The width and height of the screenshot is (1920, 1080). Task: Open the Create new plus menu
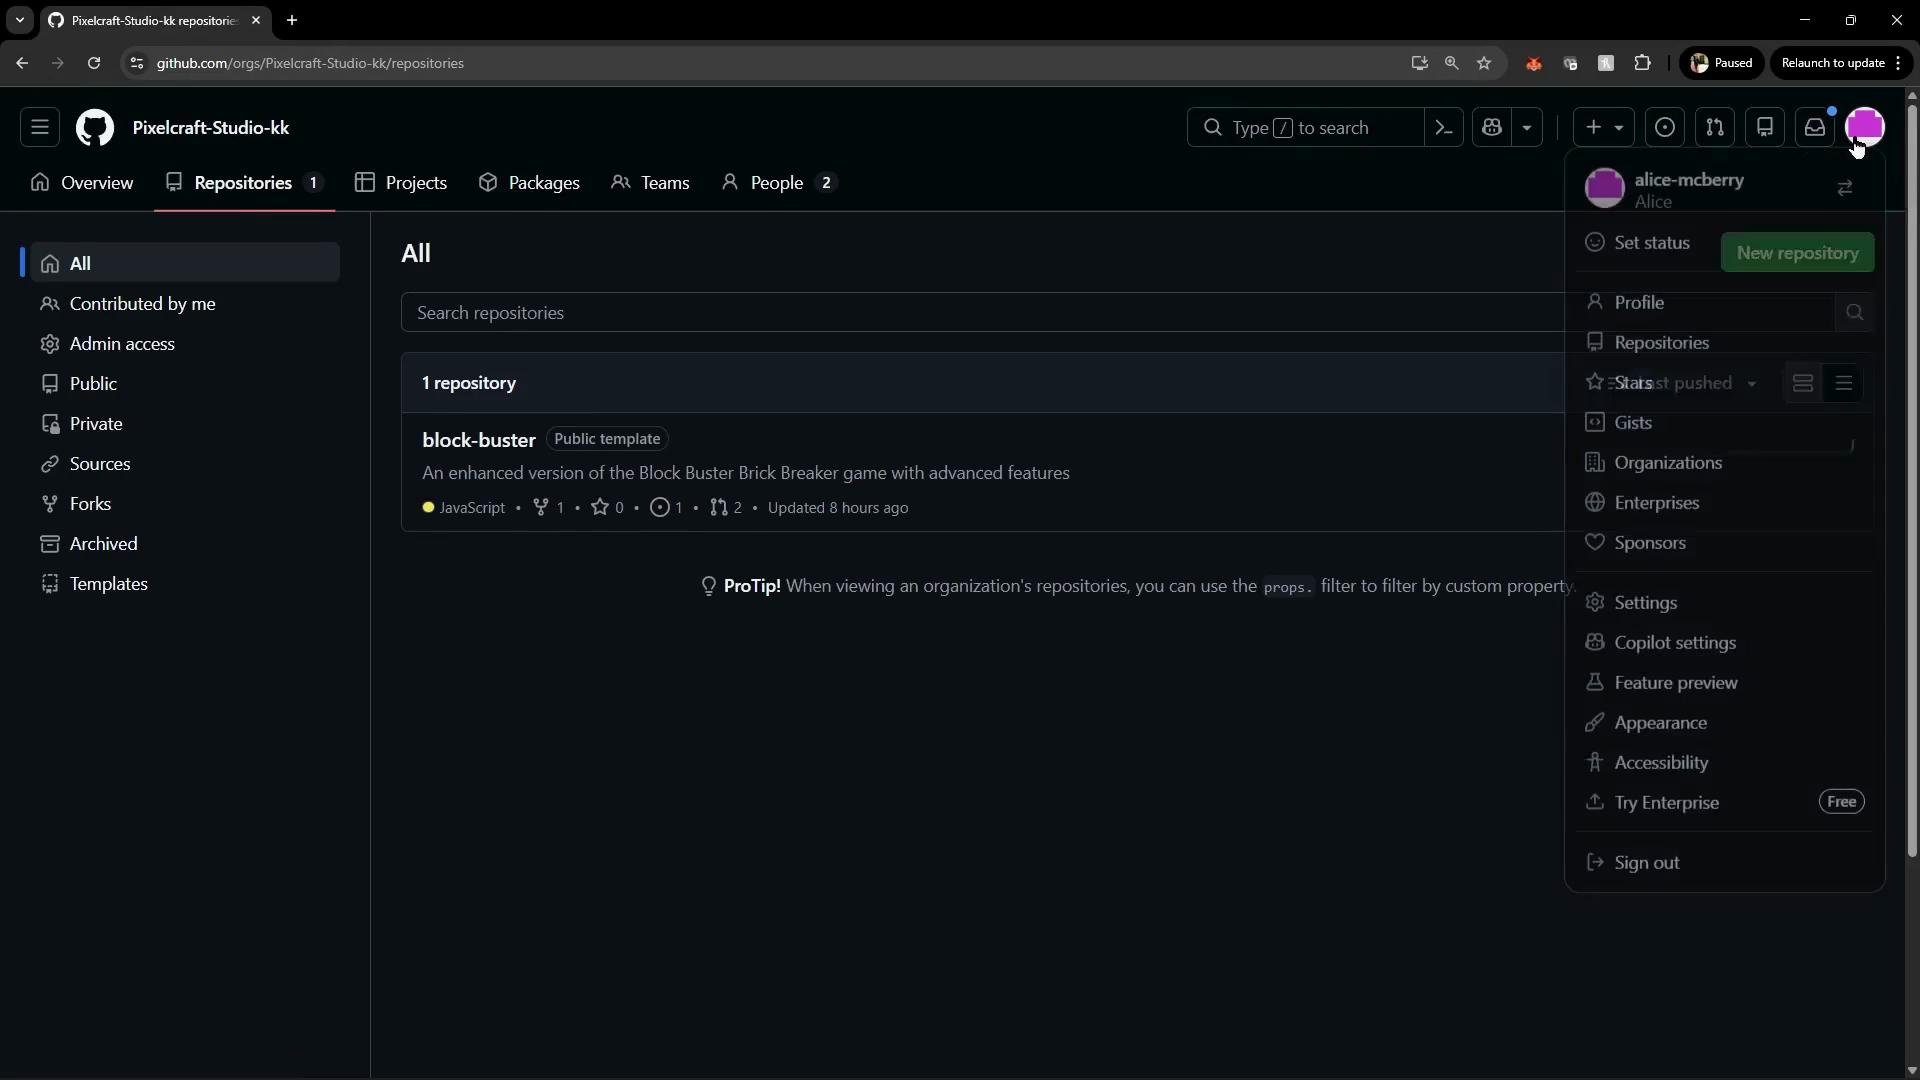(1604, 127)
